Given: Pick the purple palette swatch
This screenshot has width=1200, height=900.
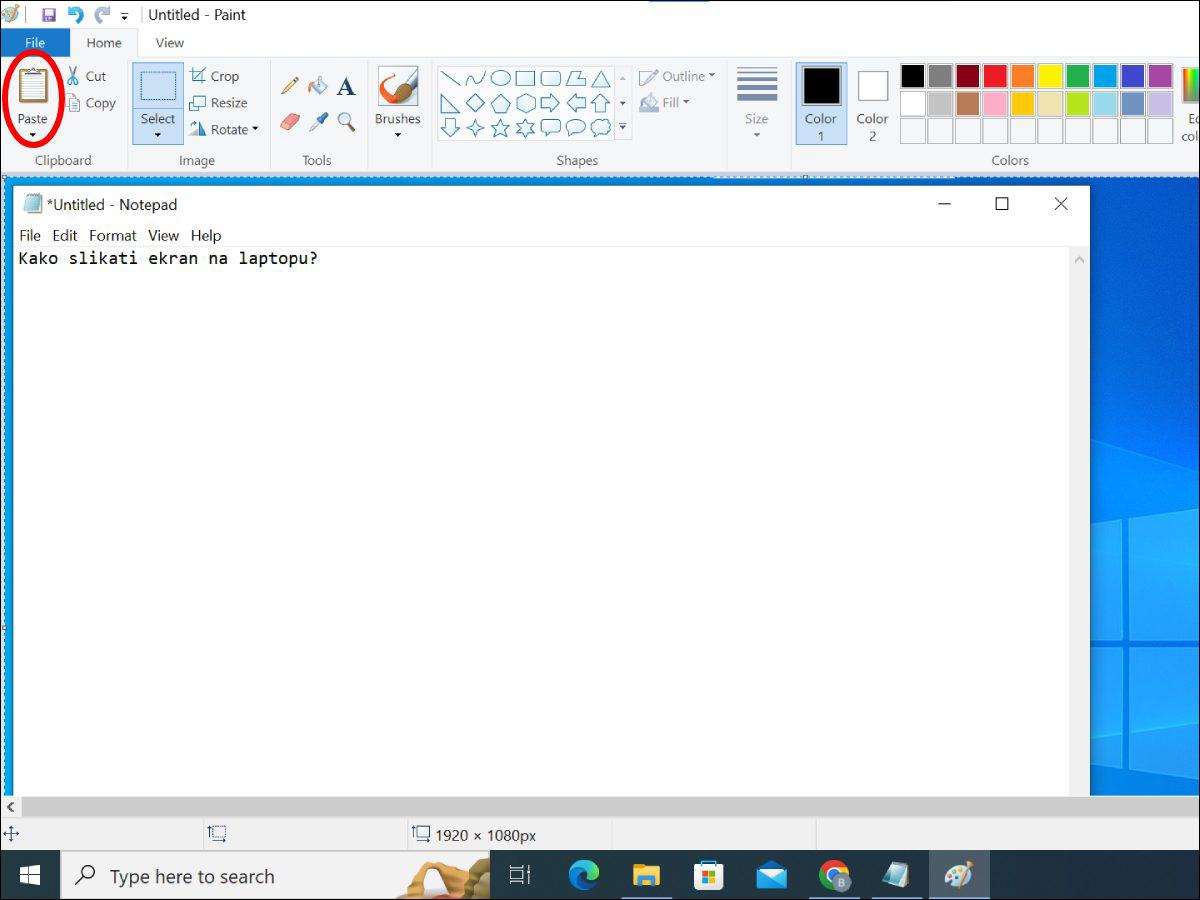Looking at the screenshot, I should (1160, 76).
